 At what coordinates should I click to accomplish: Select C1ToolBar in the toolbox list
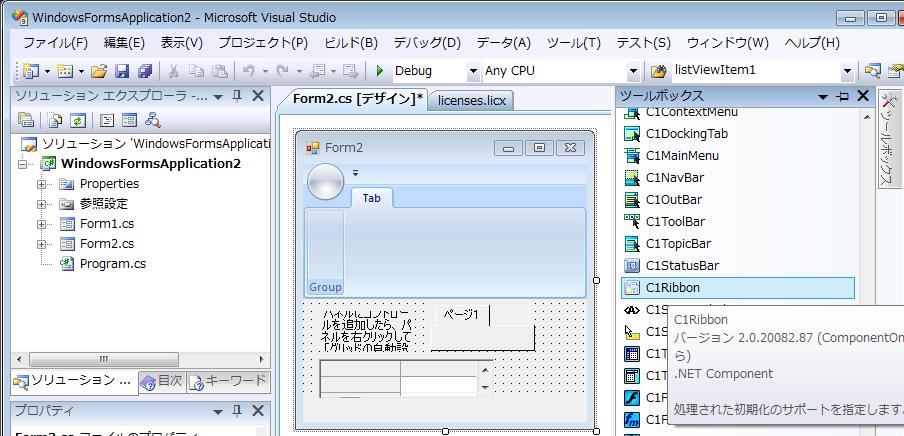click(x=675, y=222)
